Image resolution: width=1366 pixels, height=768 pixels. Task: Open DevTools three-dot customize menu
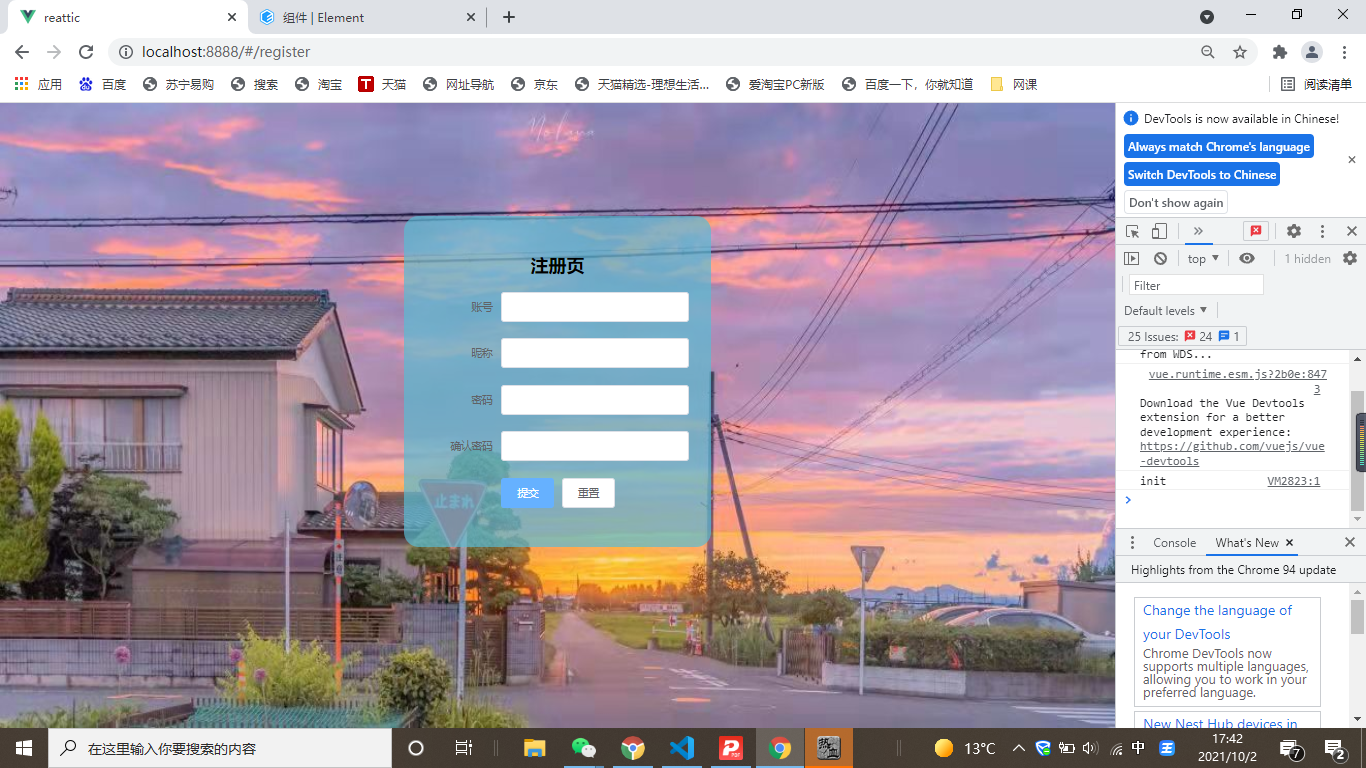tap(1322, 231)
